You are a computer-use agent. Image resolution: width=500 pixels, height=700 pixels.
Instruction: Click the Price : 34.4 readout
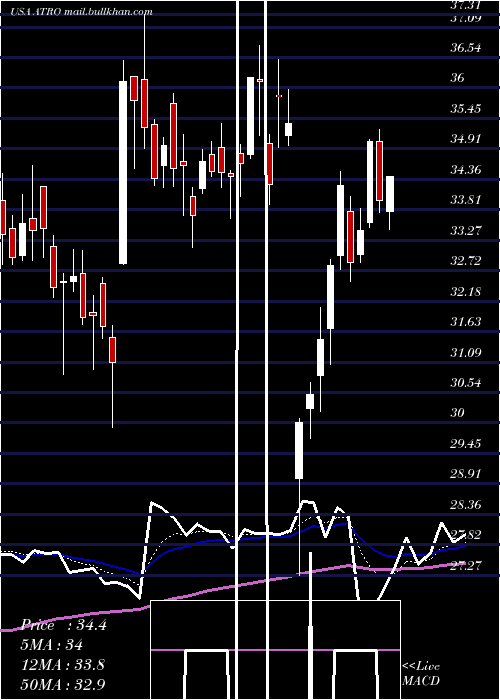click(x=64, y=625)
